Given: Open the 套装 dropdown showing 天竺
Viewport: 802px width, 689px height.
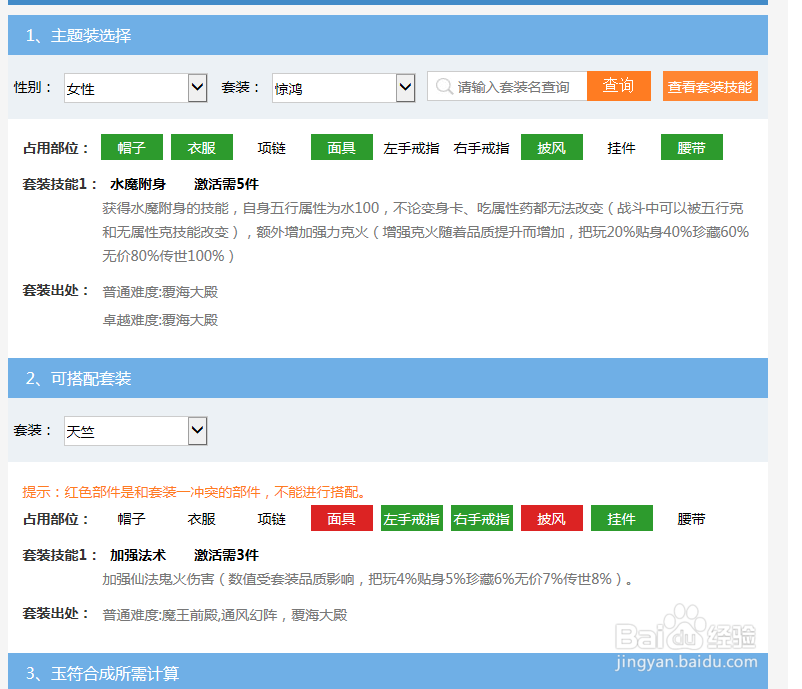Looking at the screenshot, I should [x=135, y=431].
